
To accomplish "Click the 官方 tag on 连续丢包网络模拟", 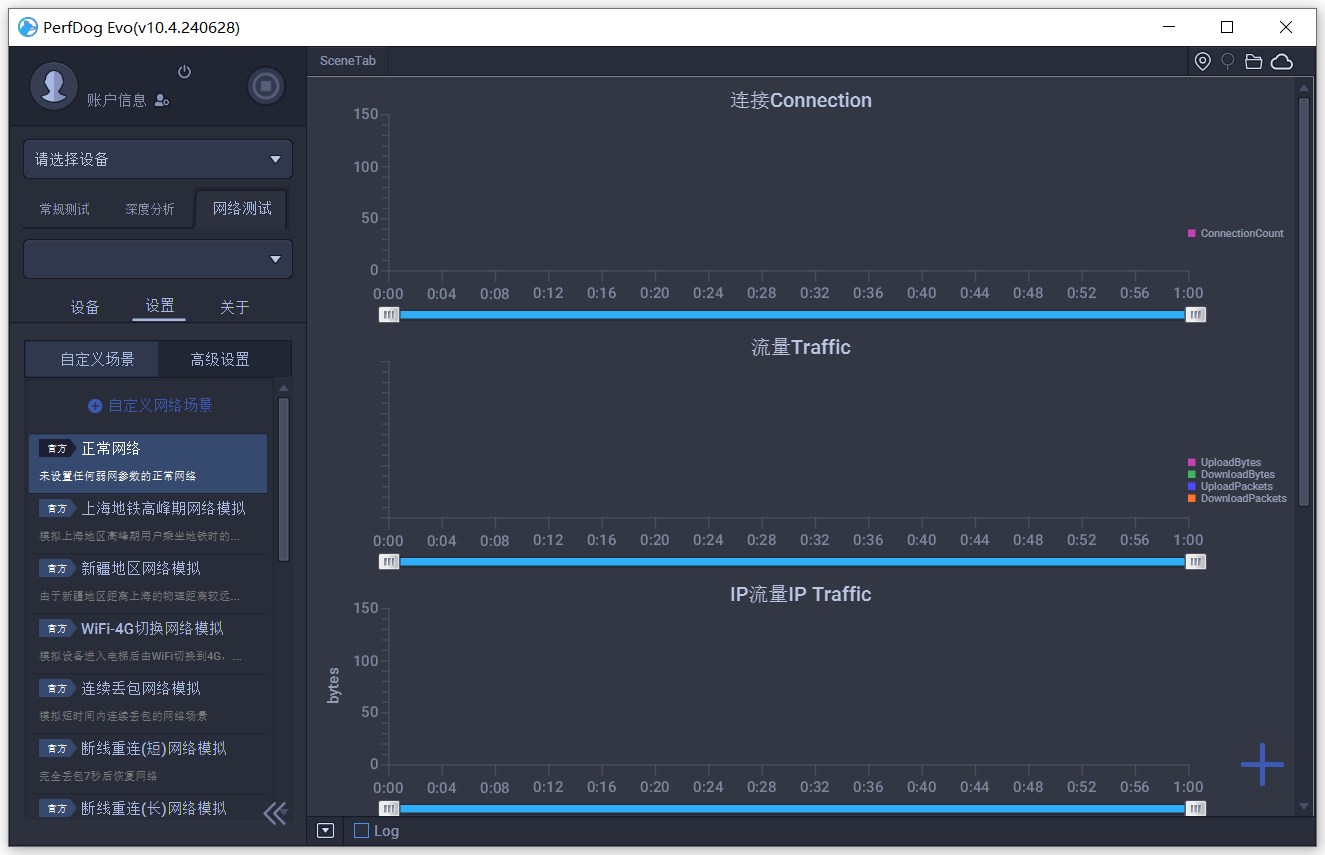I will click(x=56, y=688).
